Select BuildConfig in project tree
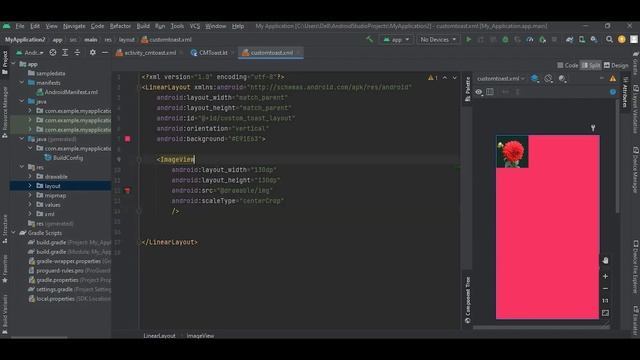 point(64,158)
